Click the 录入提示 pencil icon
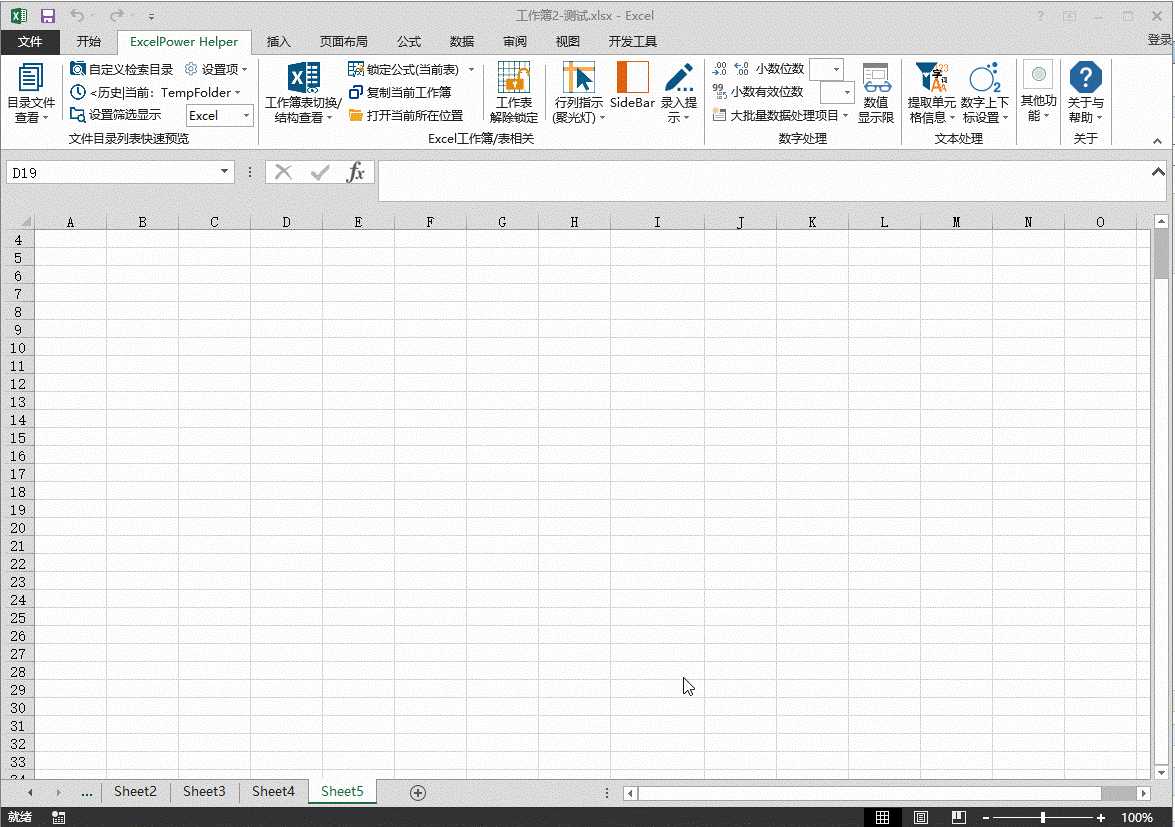1175x827 pixels. [x=679, y=77]
